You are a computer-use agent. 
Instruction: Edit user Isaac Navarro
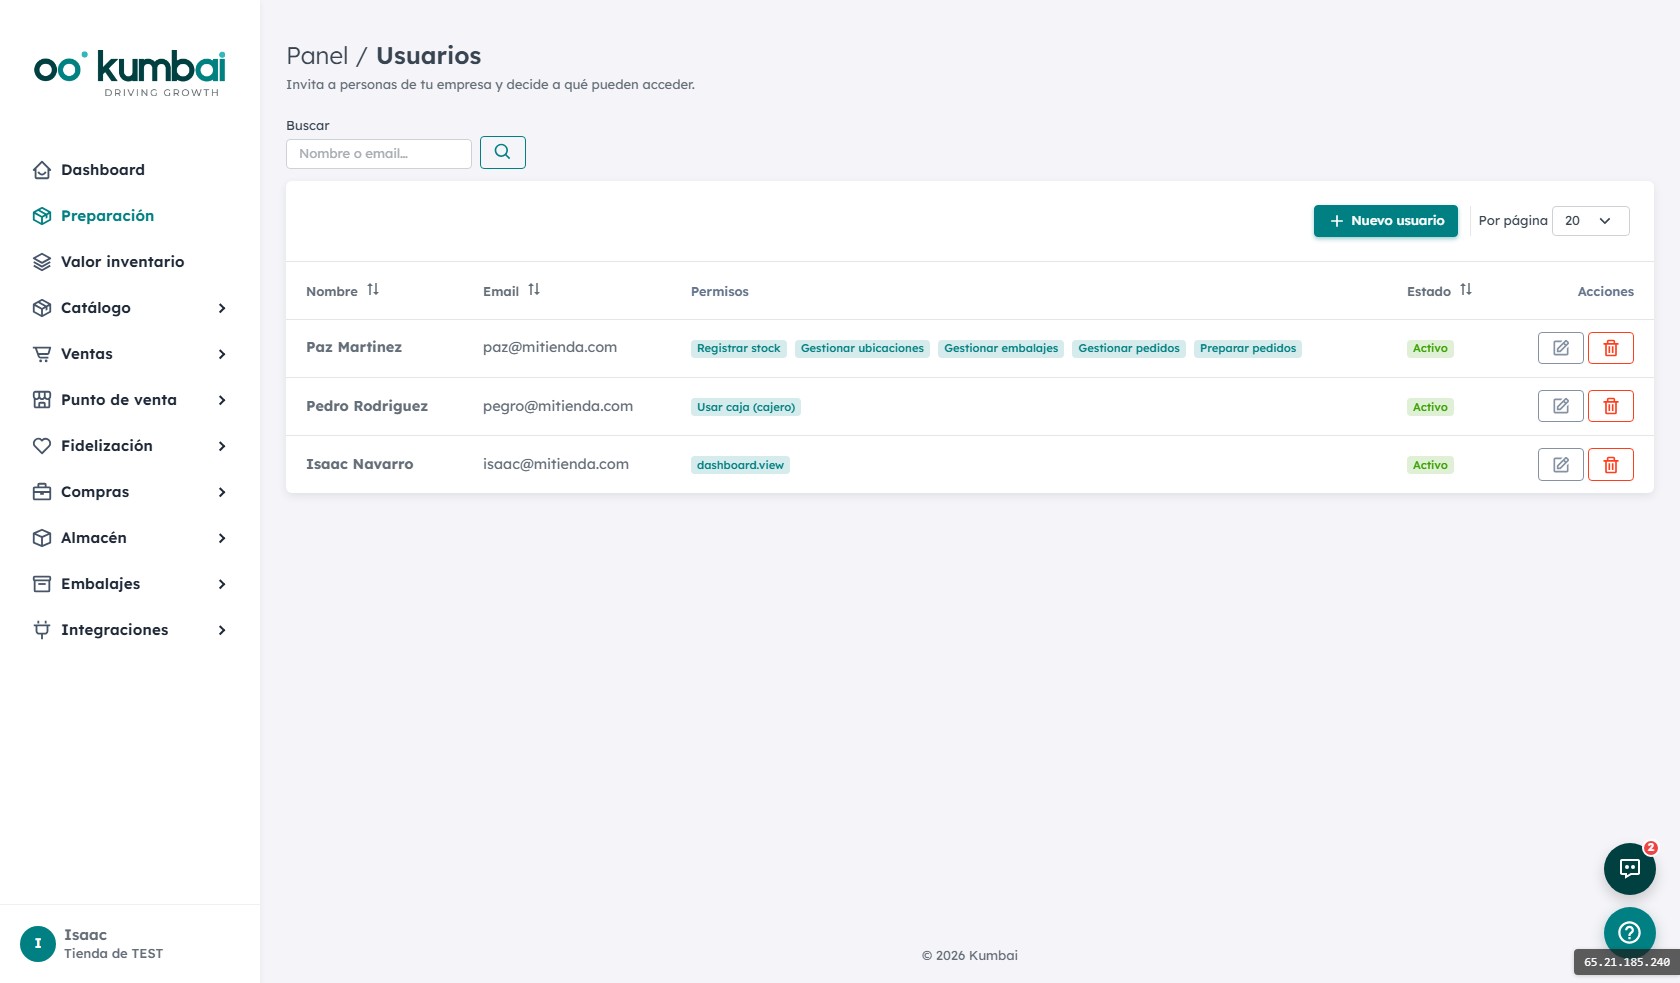click(x=1561, y=464)
